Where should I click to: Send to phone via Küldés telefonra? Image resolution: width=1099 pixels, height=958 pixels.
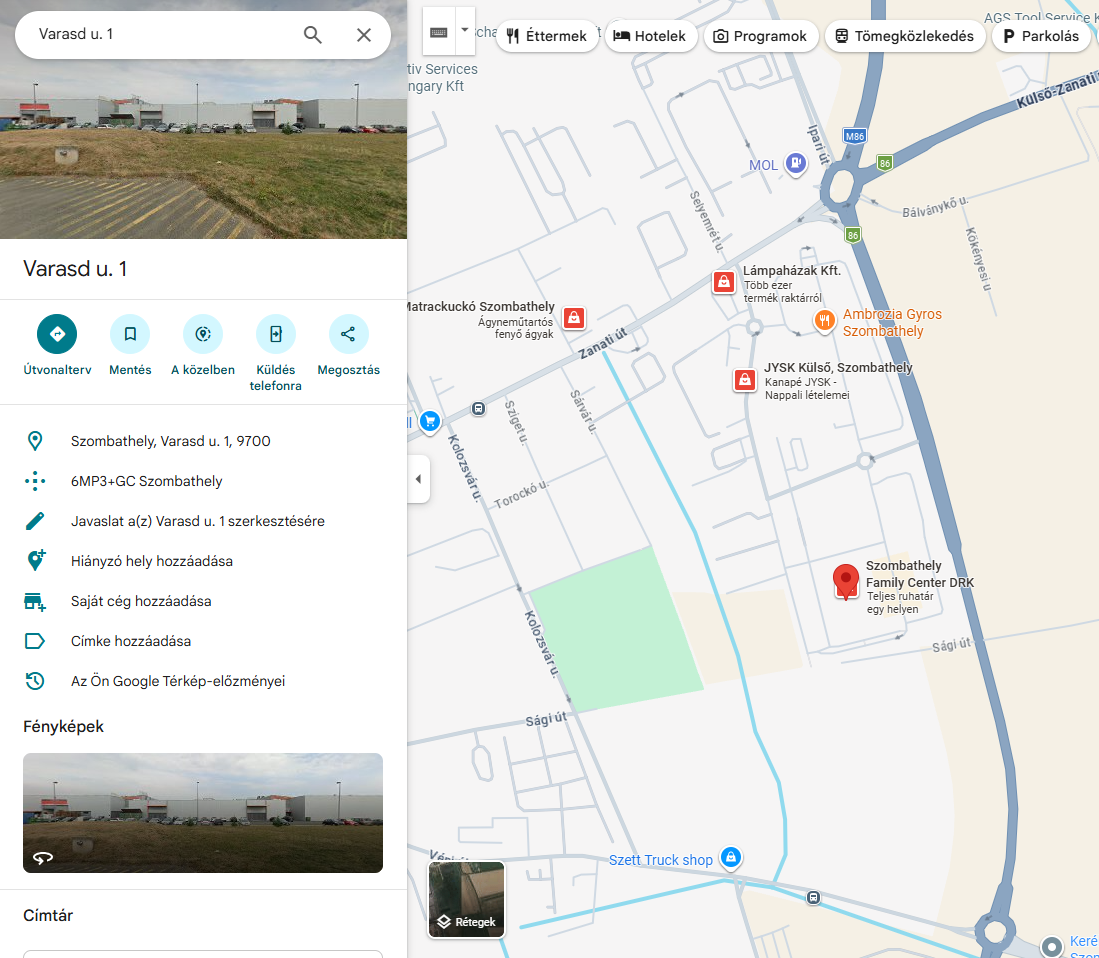coord(276,334)
